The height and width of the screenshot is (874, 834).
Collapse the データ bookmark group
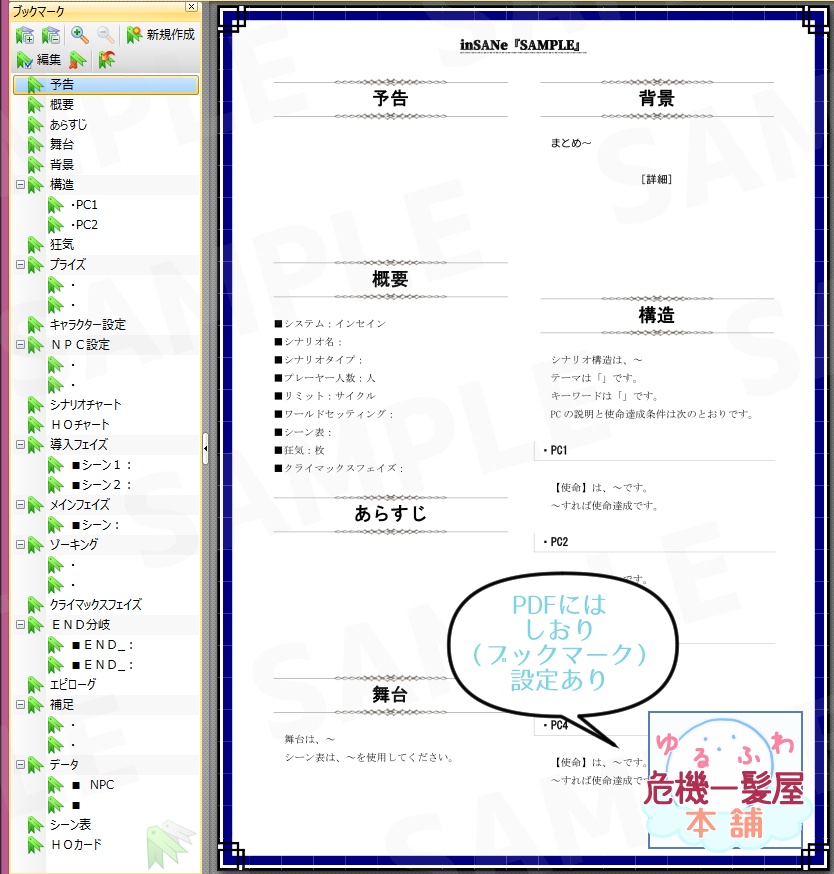pos(21,764)
